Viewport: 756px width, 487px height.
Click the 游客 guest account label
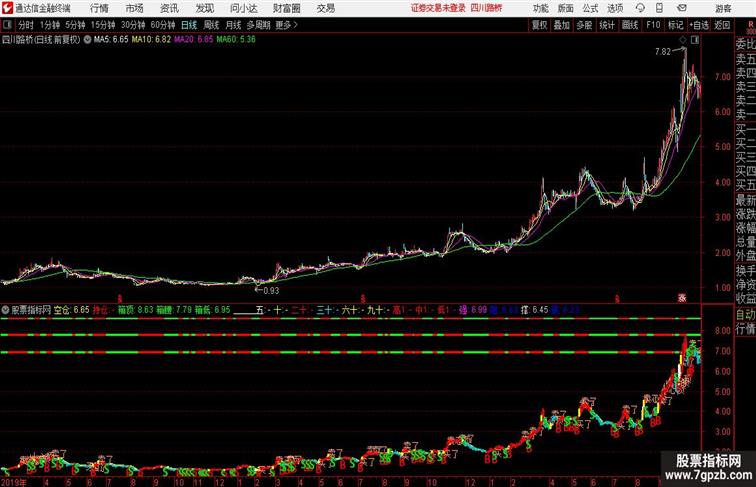tap(723, 8)
